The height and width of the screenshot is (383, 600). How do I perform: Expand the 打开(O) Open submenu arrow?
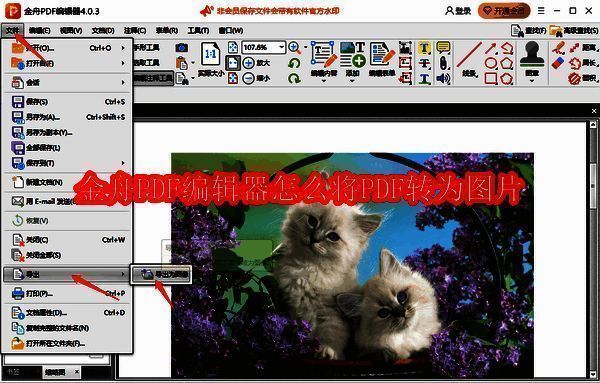pos(123,48)
